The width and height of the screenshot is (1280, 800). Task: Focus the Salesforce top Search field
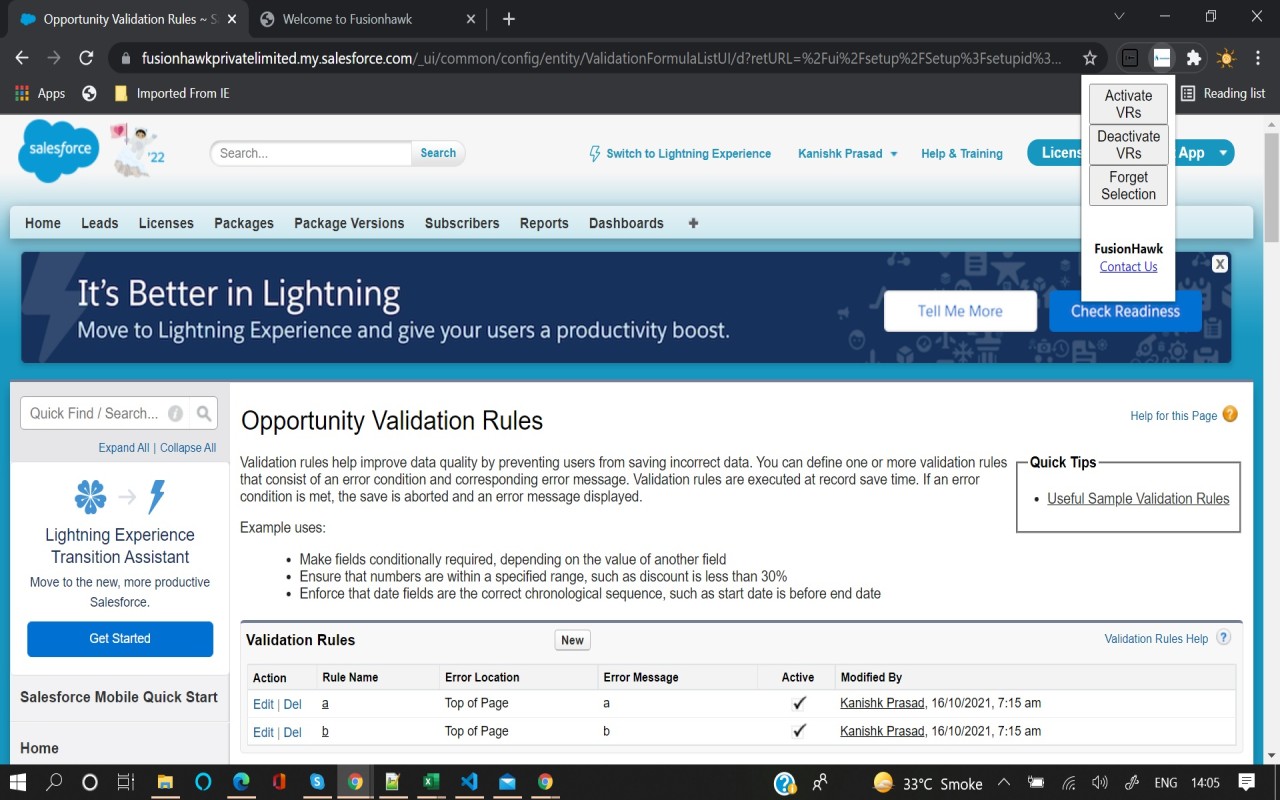pyautogui.click(x=311, y=153)
